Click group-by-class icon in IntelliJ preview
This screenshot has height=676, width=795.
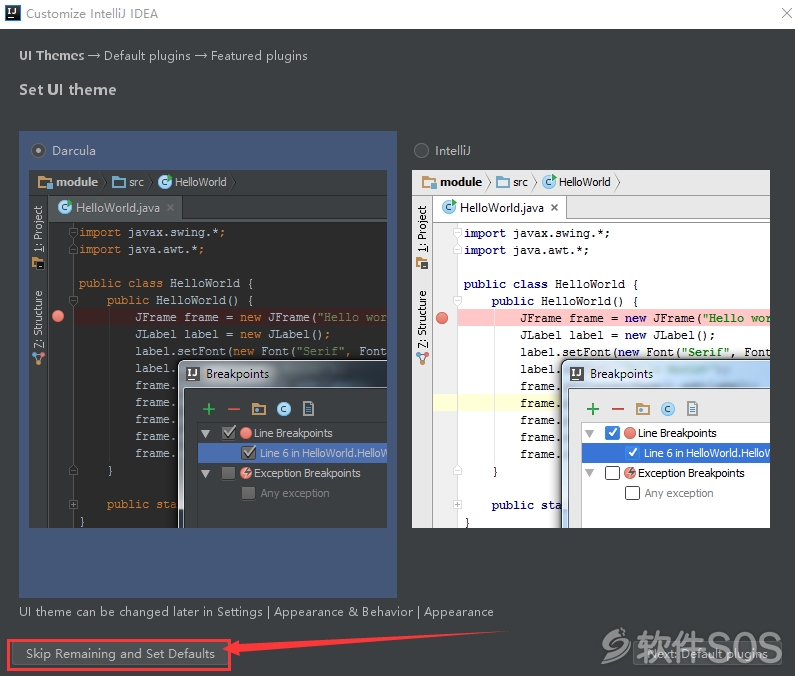(x=668, y=409)
